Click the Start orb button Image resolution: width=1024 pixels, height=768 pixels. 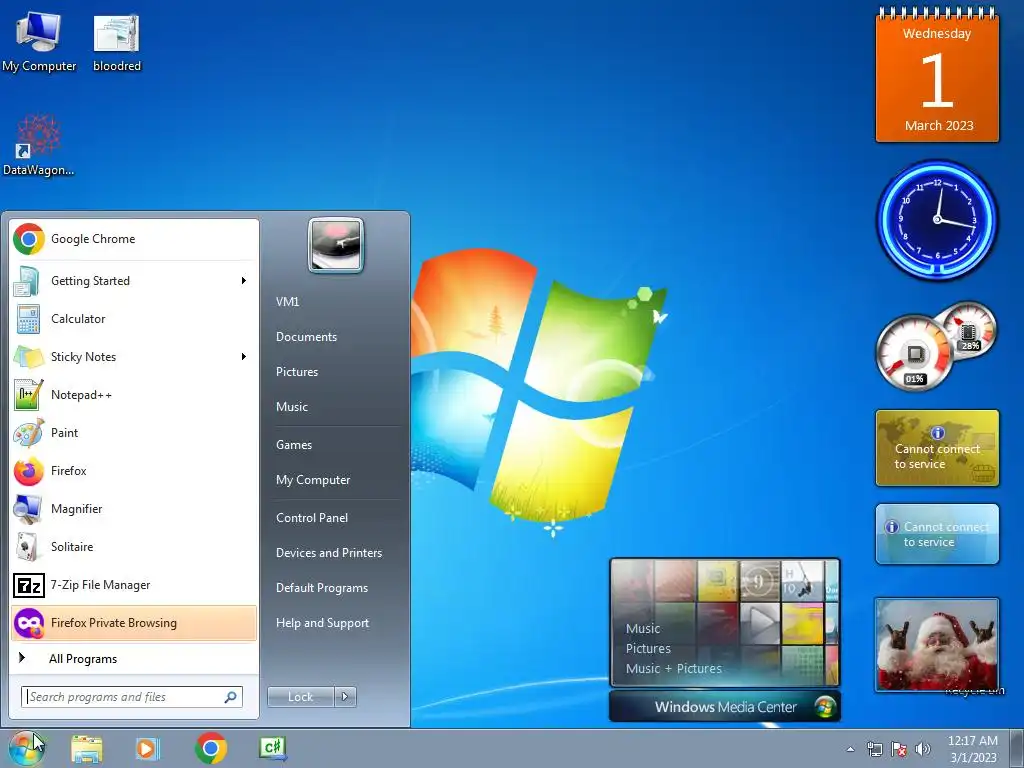[x=27, y=748]
